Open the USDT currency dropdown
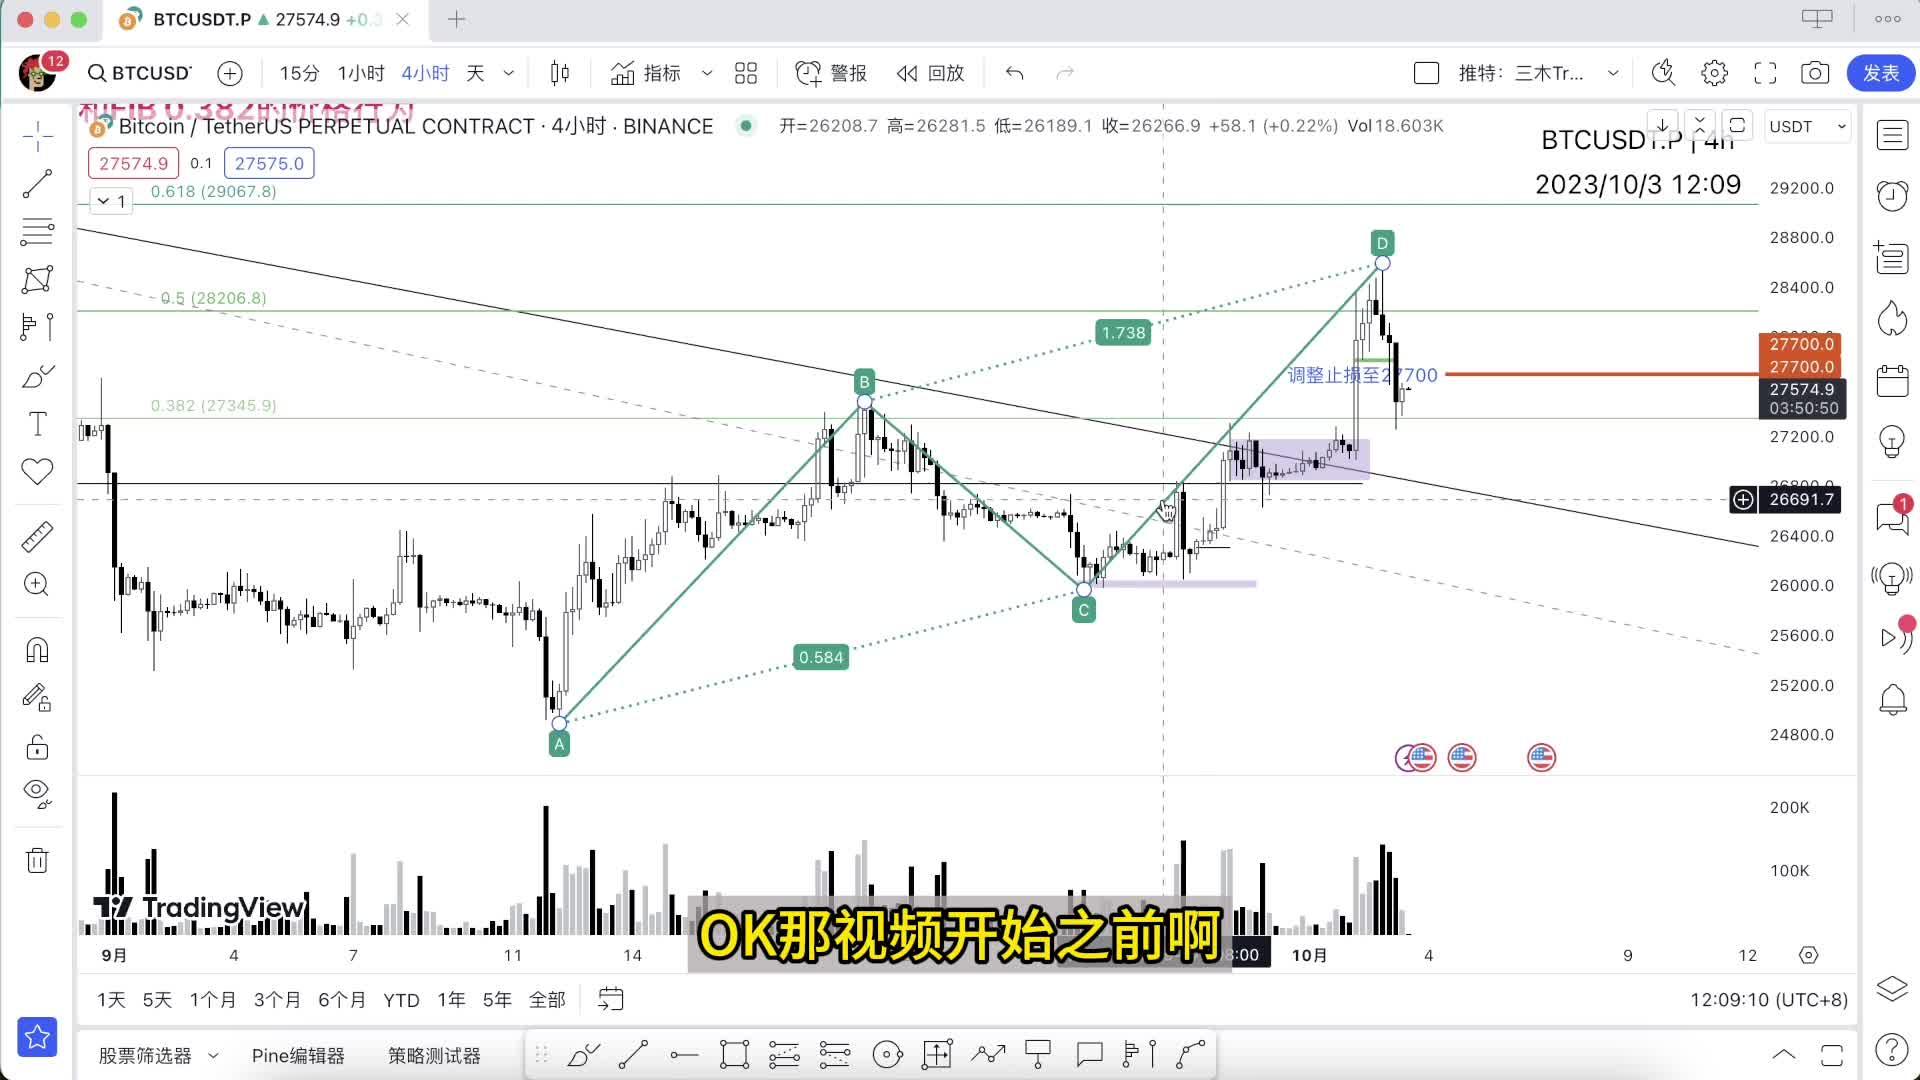The image size is (1920, 1080). coord(1807,126)
